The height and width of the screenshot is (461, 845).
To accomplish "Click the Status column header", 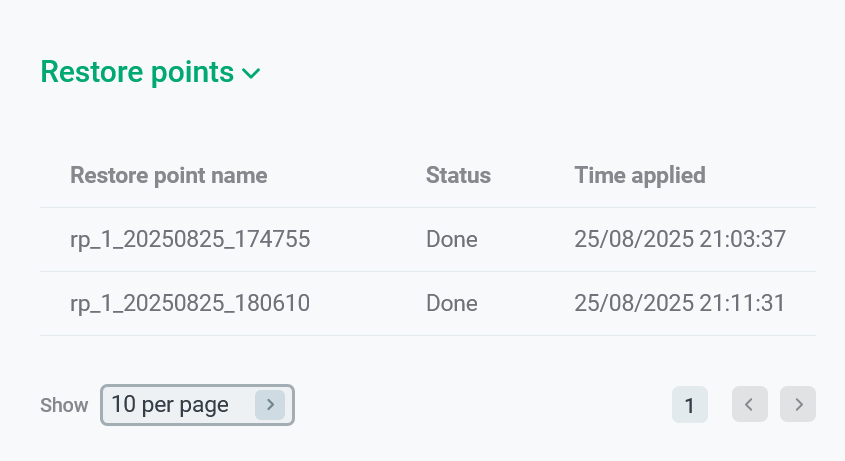I will pos(458,176).
